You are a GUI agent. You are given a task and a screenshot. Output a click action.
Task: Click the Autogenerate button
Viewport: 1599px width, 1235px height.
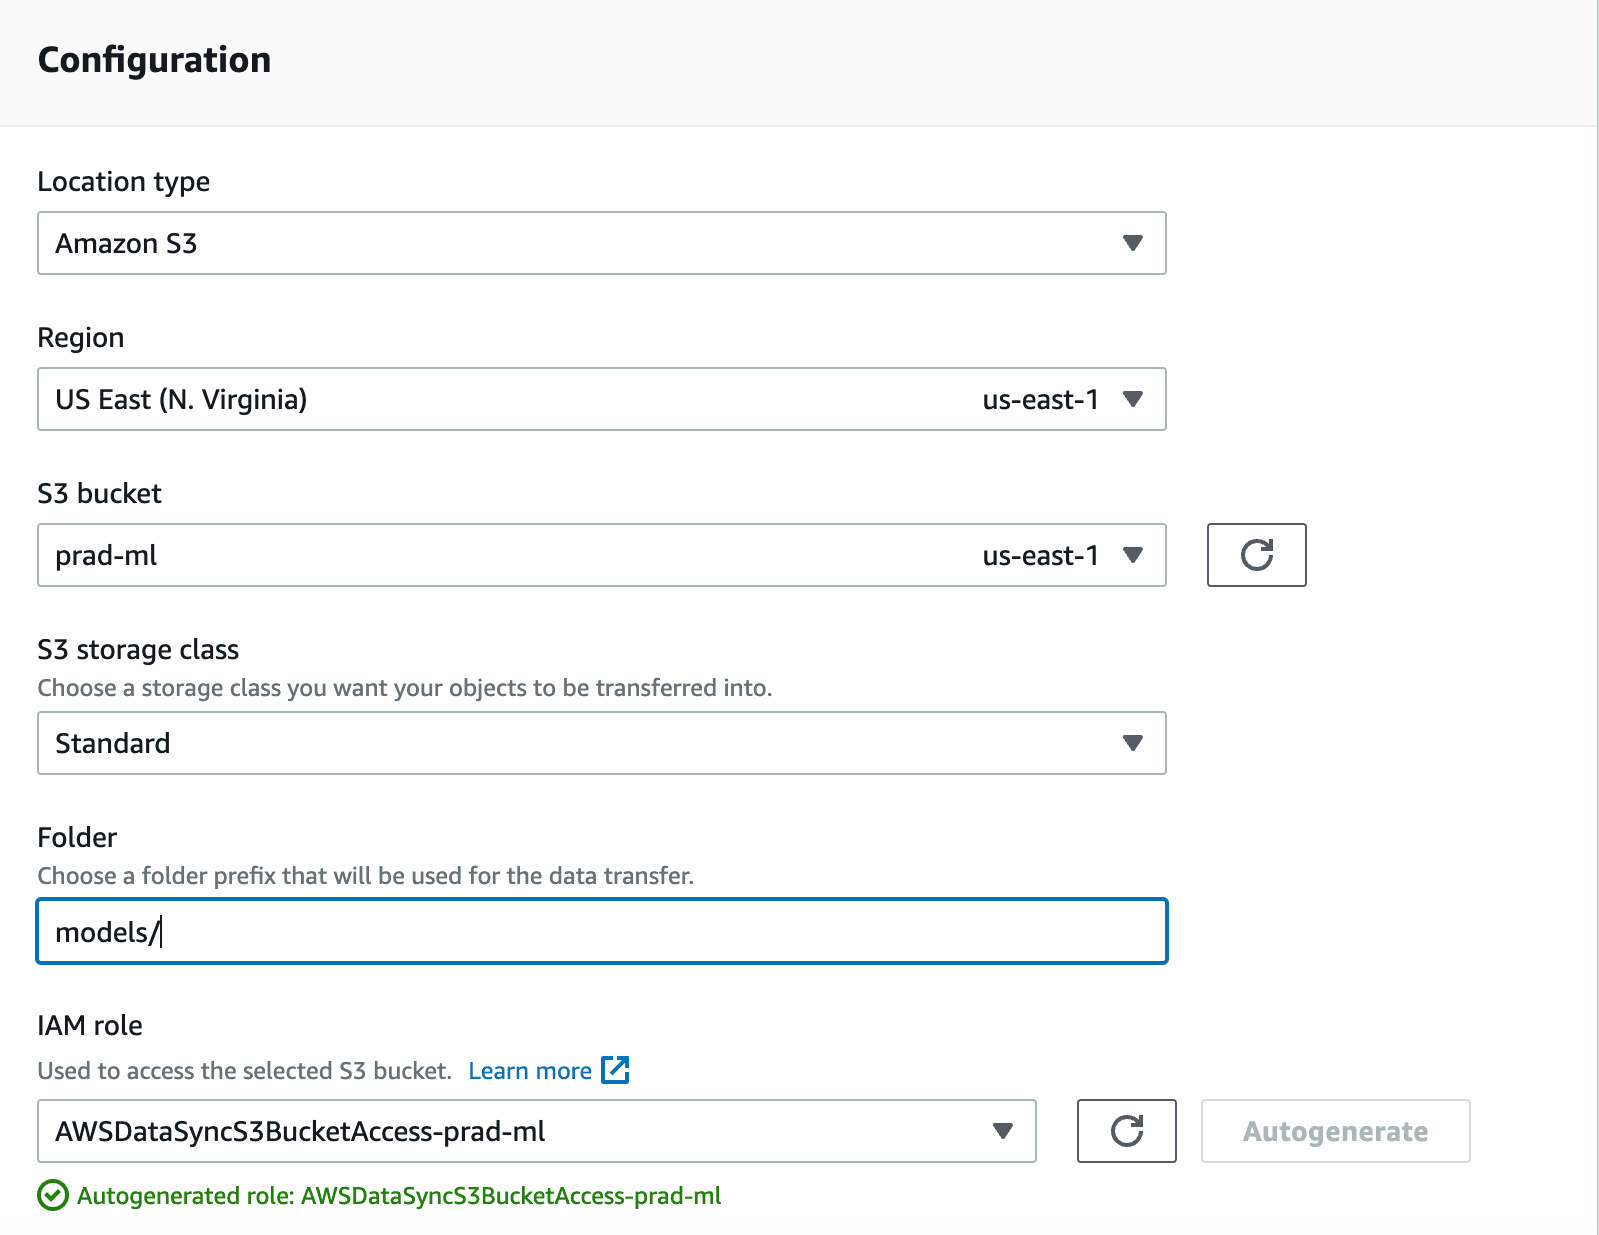[x=1335, y=1131]
